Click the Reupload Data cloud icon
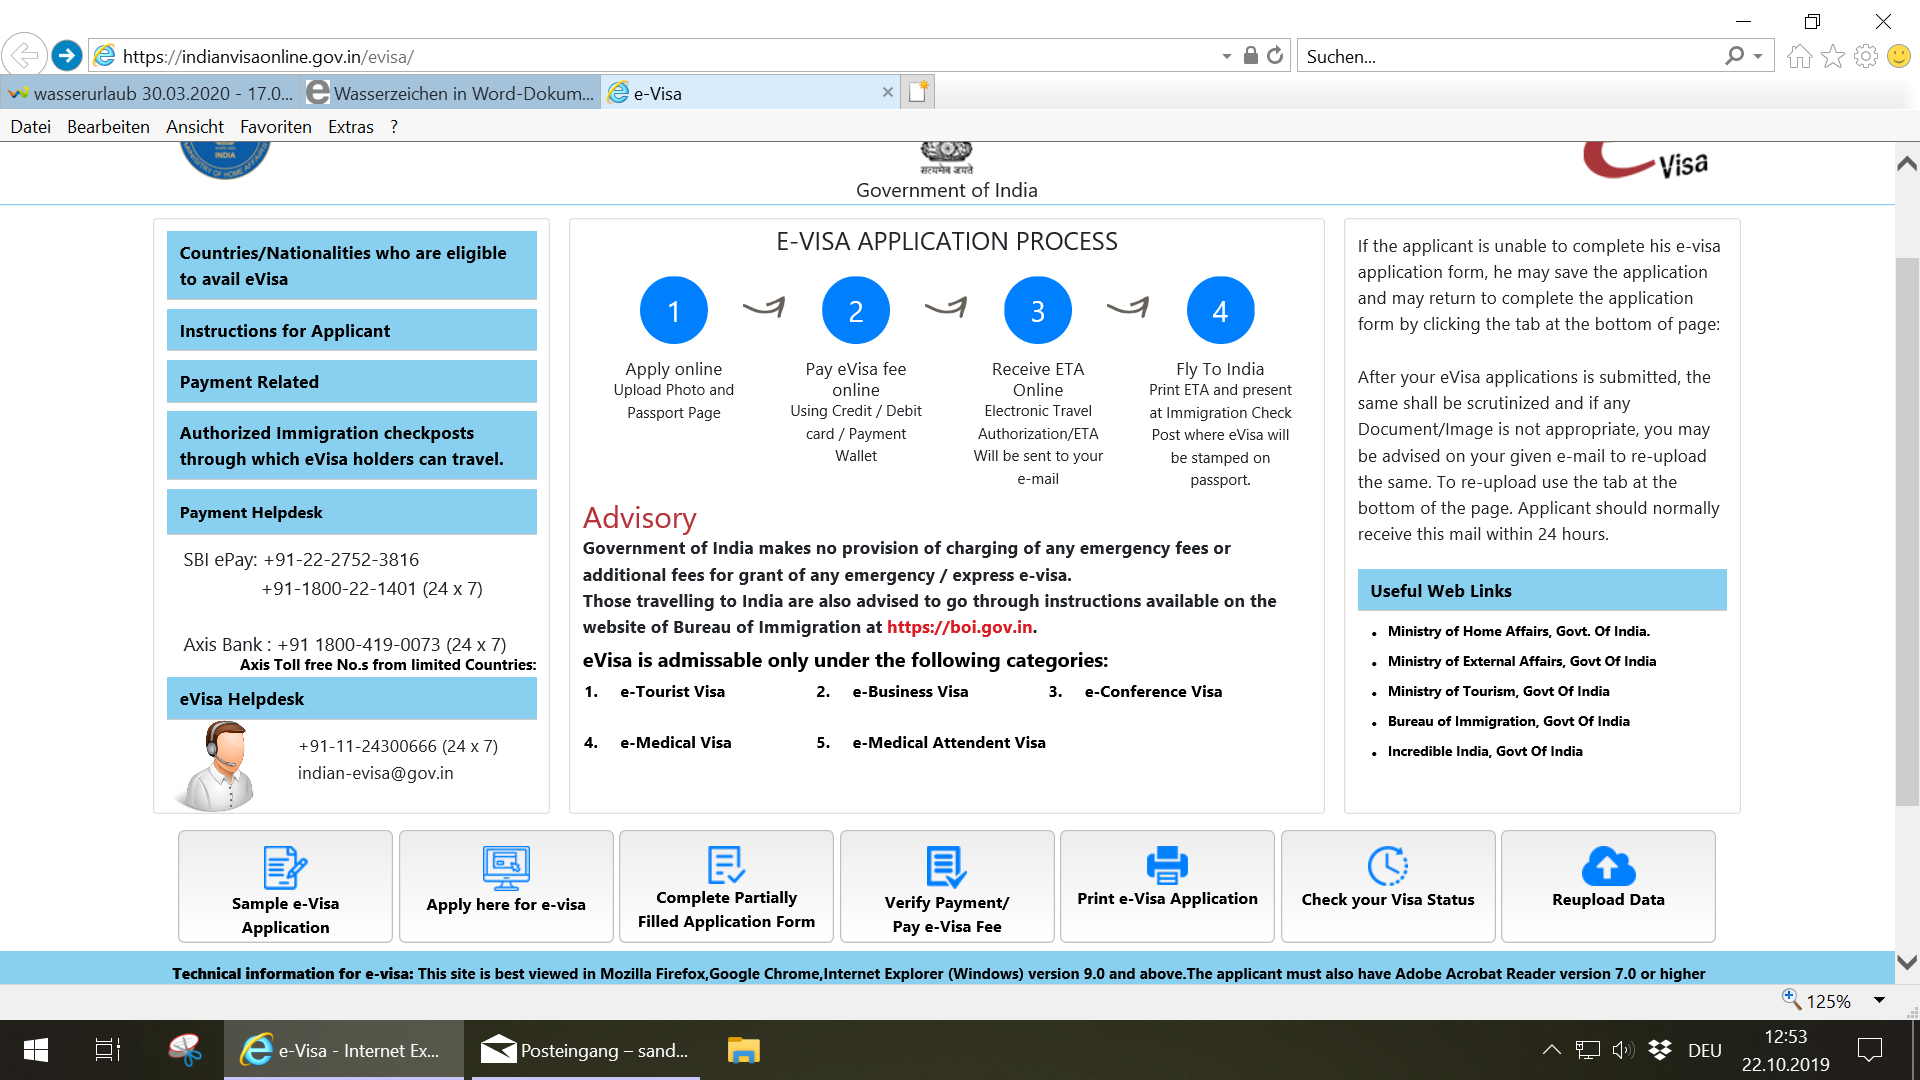The height and width of the screenshot is (1080, 1920). click(x=1608, y=866)
